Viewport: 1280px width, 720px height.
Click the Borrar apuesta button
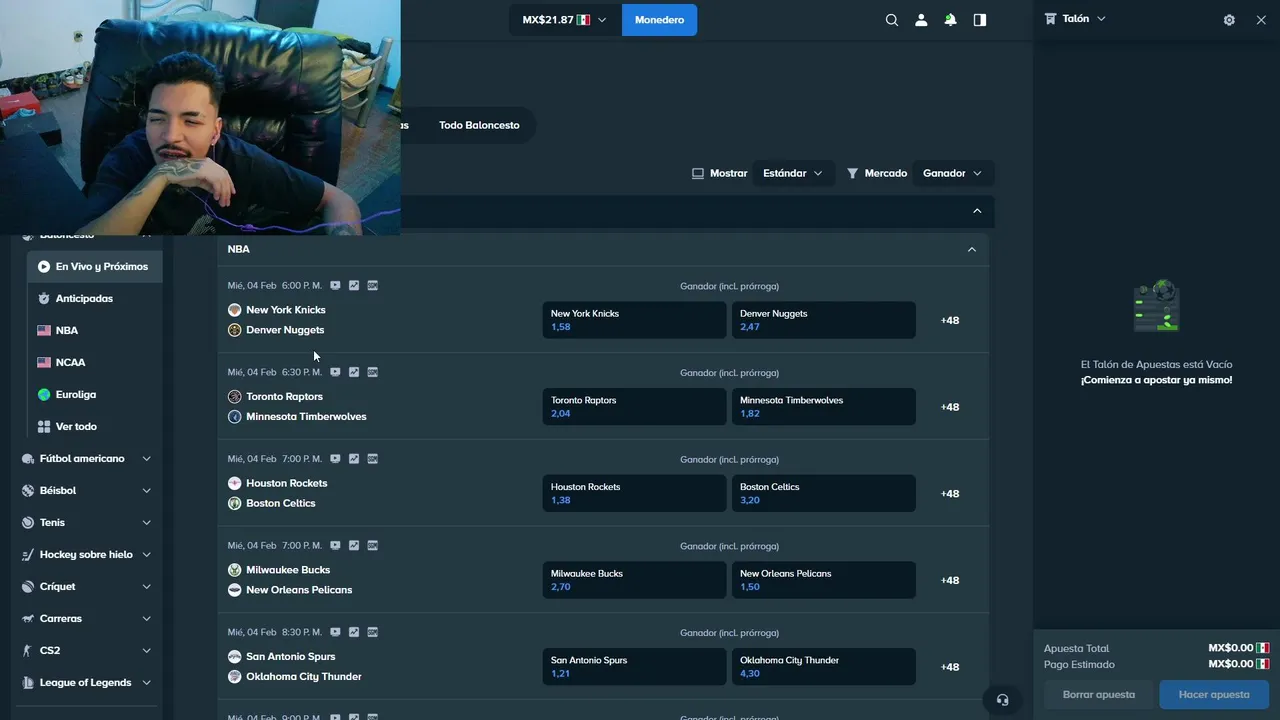(x=1099, y=695)
